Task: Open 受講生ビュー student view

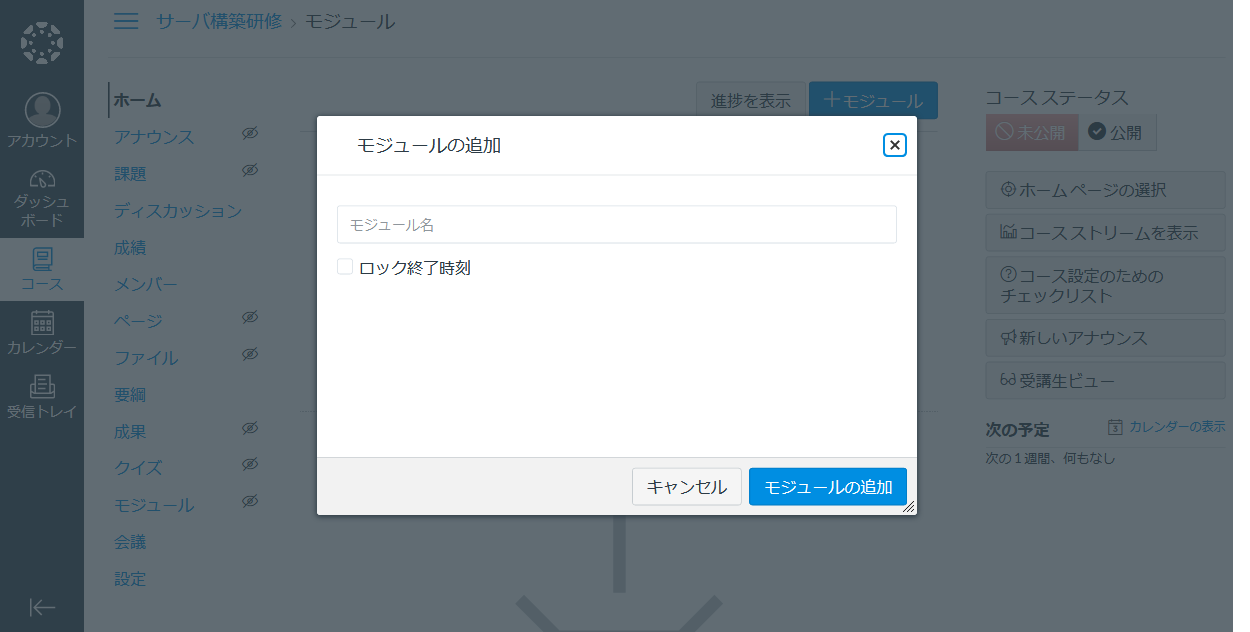Action: pos(1105,381)
